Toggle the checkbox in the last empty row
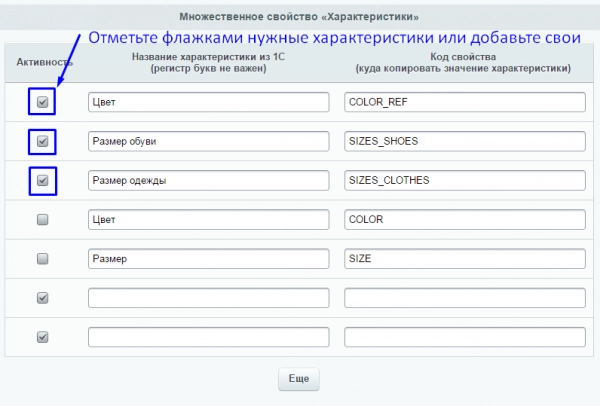The image size is (600, 406). tap(42, 337)
